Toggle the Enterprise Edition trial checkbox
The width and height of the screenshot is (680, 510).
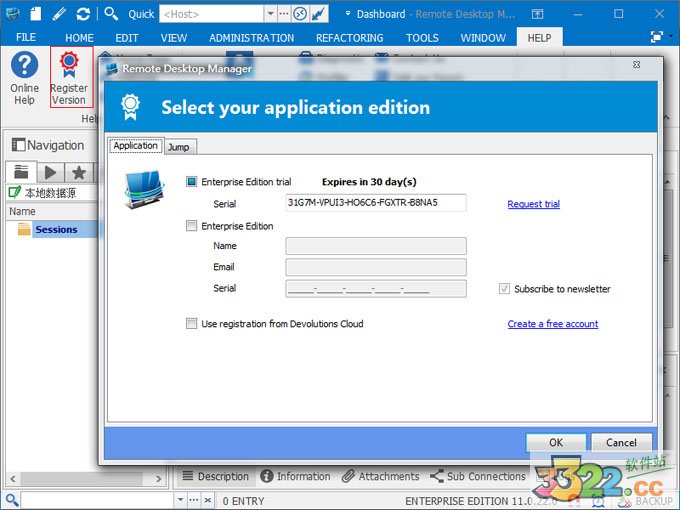(x=192, y=182)
